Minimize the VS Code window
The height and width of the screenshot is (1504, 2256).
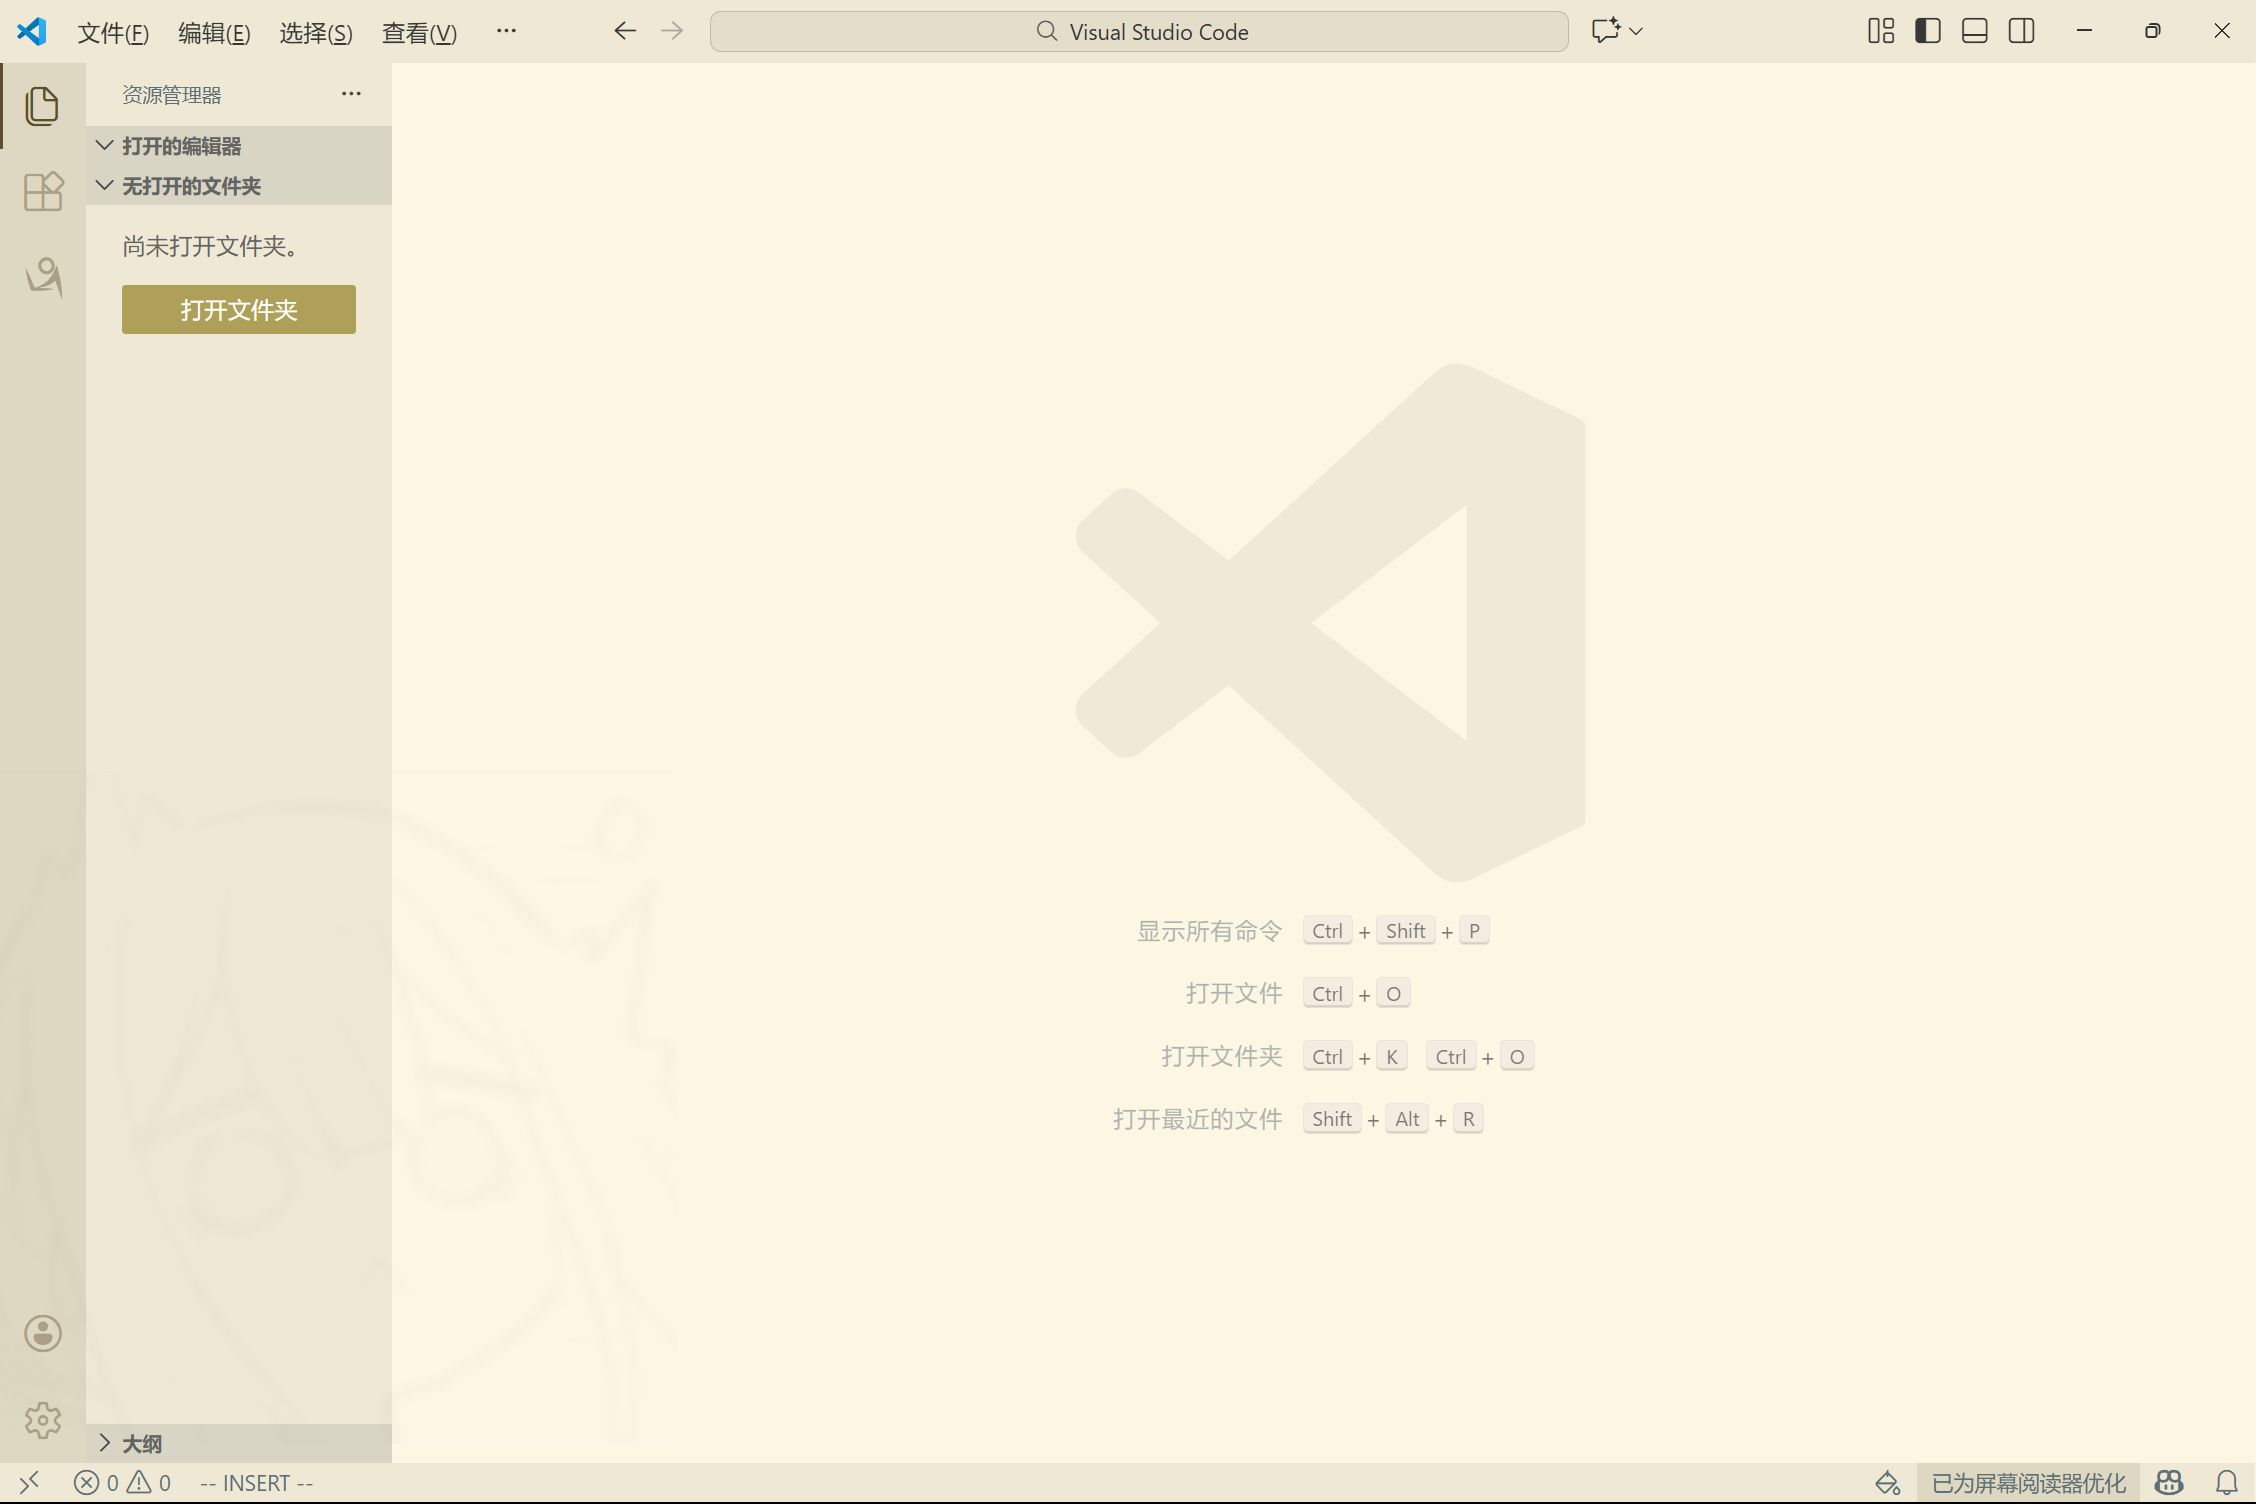coord(2084,31)
